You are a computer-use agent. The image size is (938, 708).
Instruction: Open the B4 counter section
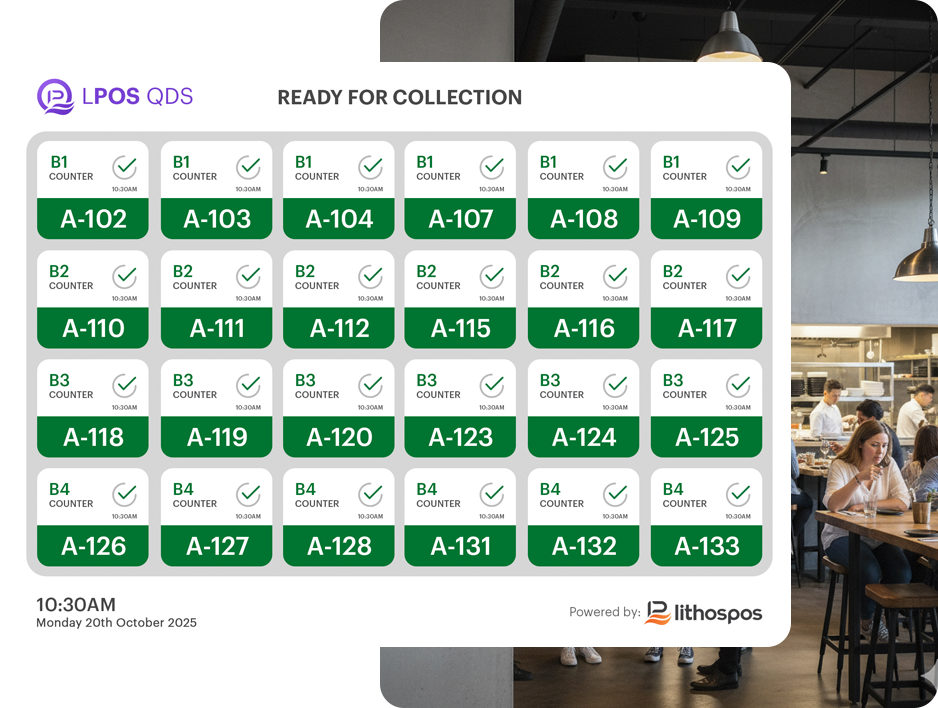pyautogui.click(x=60, y=488)
